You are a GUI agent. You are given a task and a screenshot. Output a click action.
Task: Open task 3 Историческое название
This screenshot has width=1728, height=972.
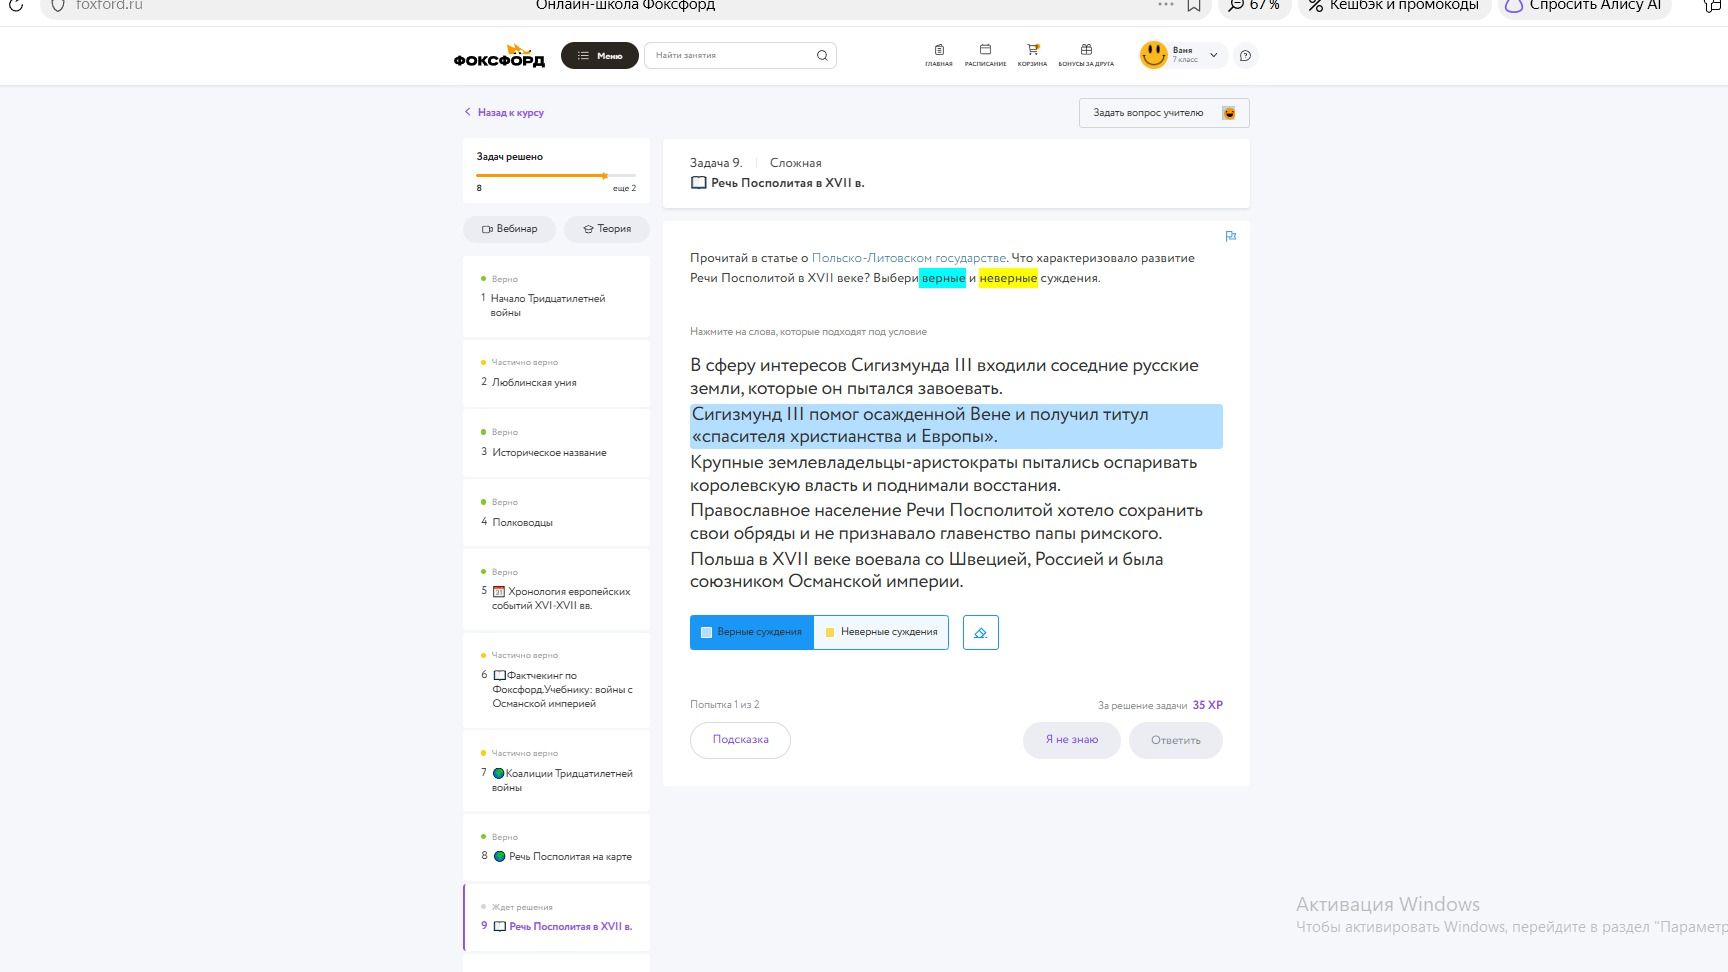556,444
